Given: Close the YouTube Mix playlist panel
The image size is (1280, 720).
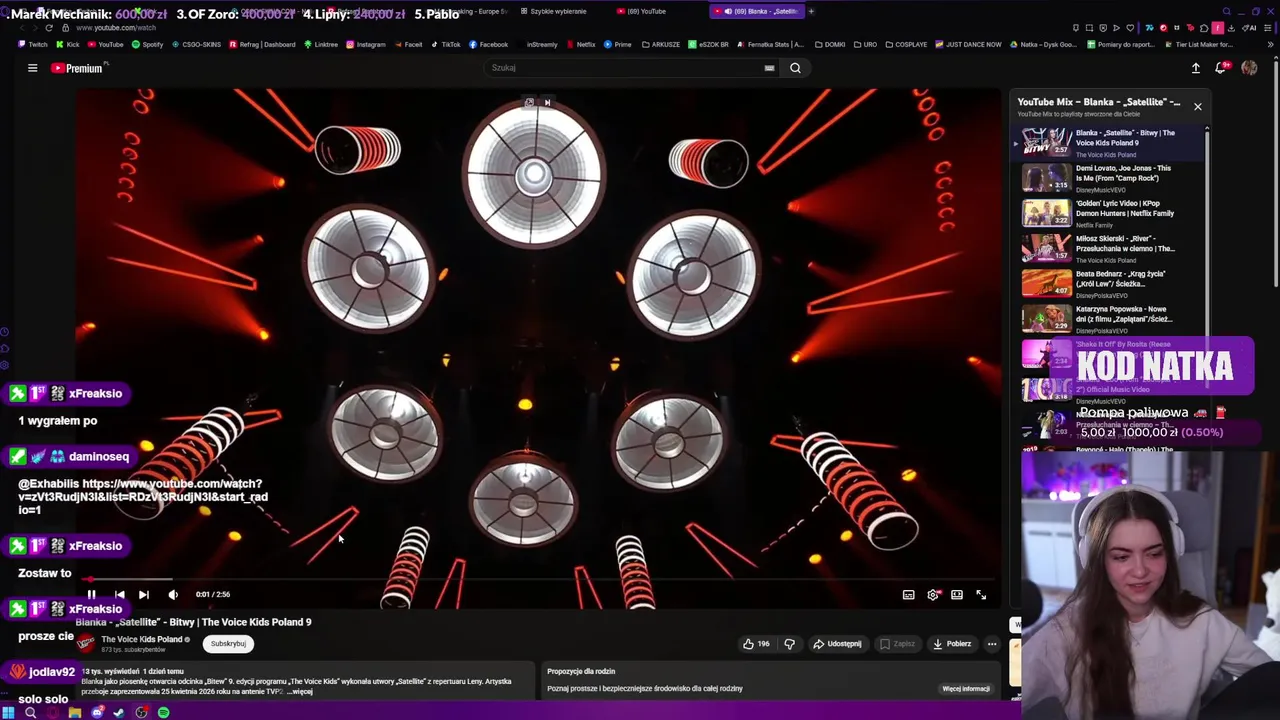Looking at the screenshot, I should [1197, 106].
